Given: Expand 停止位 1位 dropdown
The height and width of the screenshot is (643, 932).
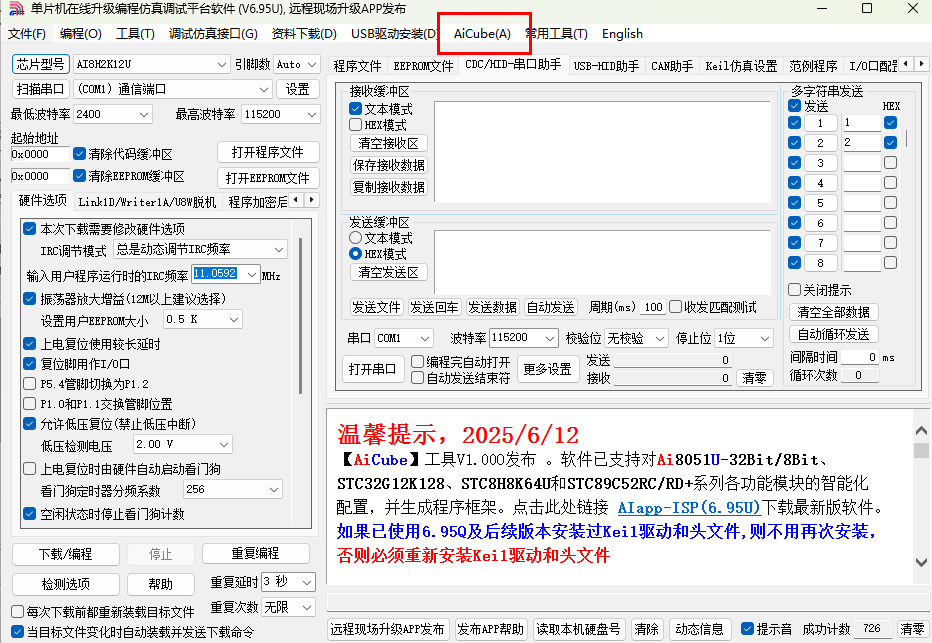Looking at the screenshot, I should tap(744, 338).
